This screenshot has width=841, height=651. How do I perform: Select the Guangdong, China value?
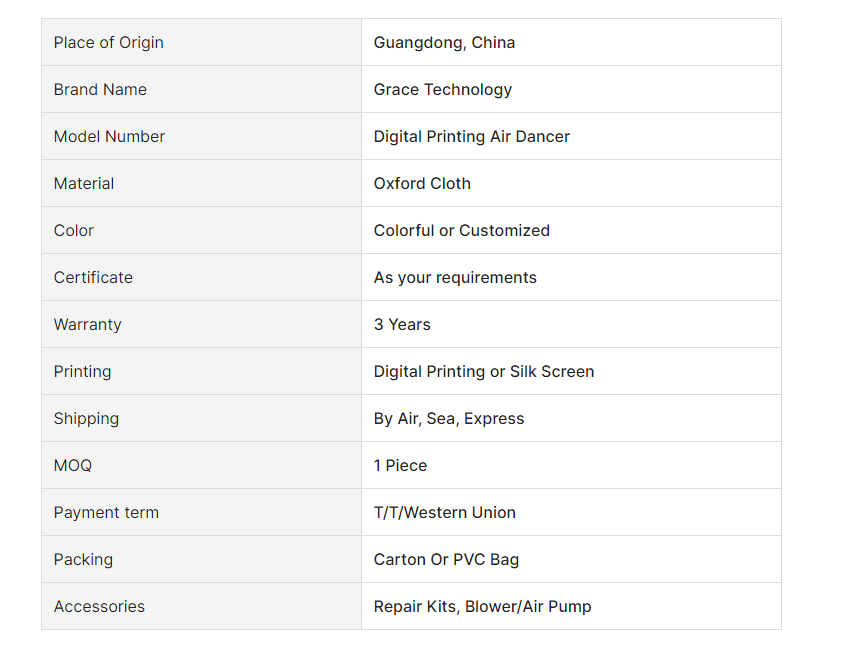(x=444, y=42)
